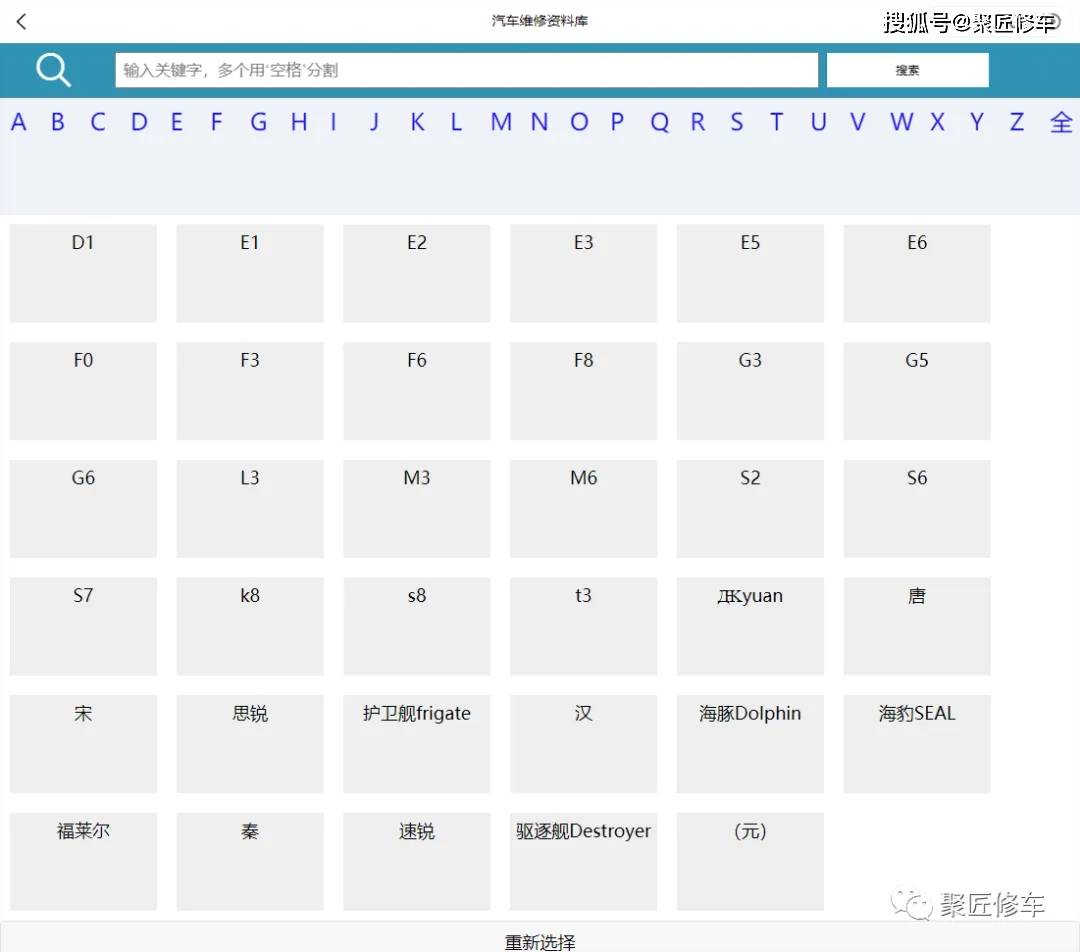Open the Kyuan model tile

pyautogui.click(x=750, y=626)
